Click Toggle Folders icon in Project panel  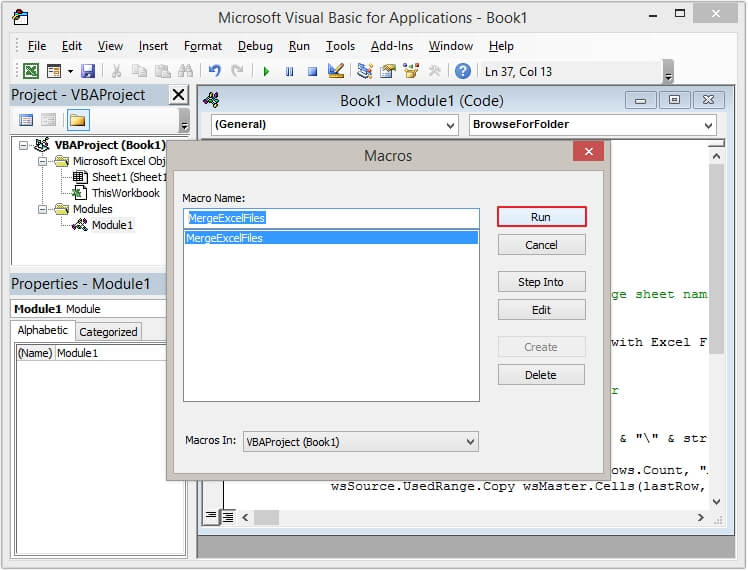[x=77, y=120]
